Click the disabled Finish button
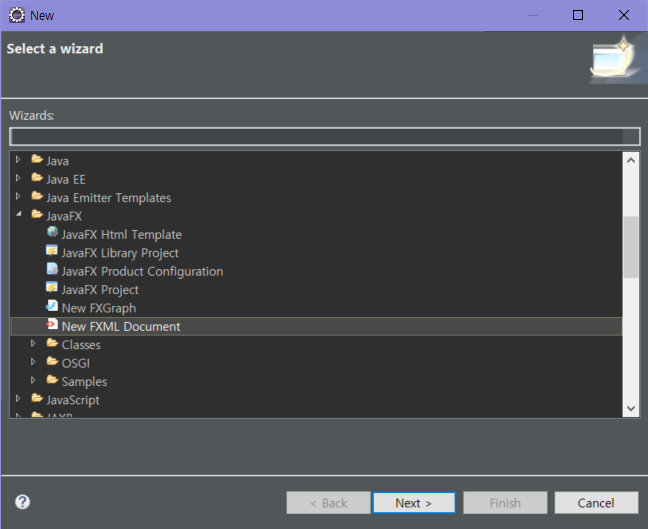Image resolution: width=648 pixels, height=529 pixels. point(505,503)
